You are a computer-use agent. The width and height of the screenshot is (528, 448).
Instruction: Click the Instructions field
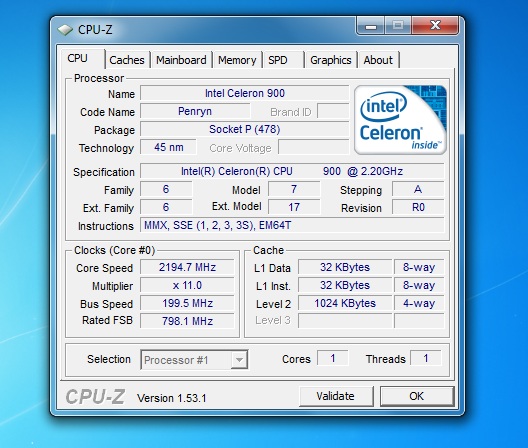coord(292,225)
